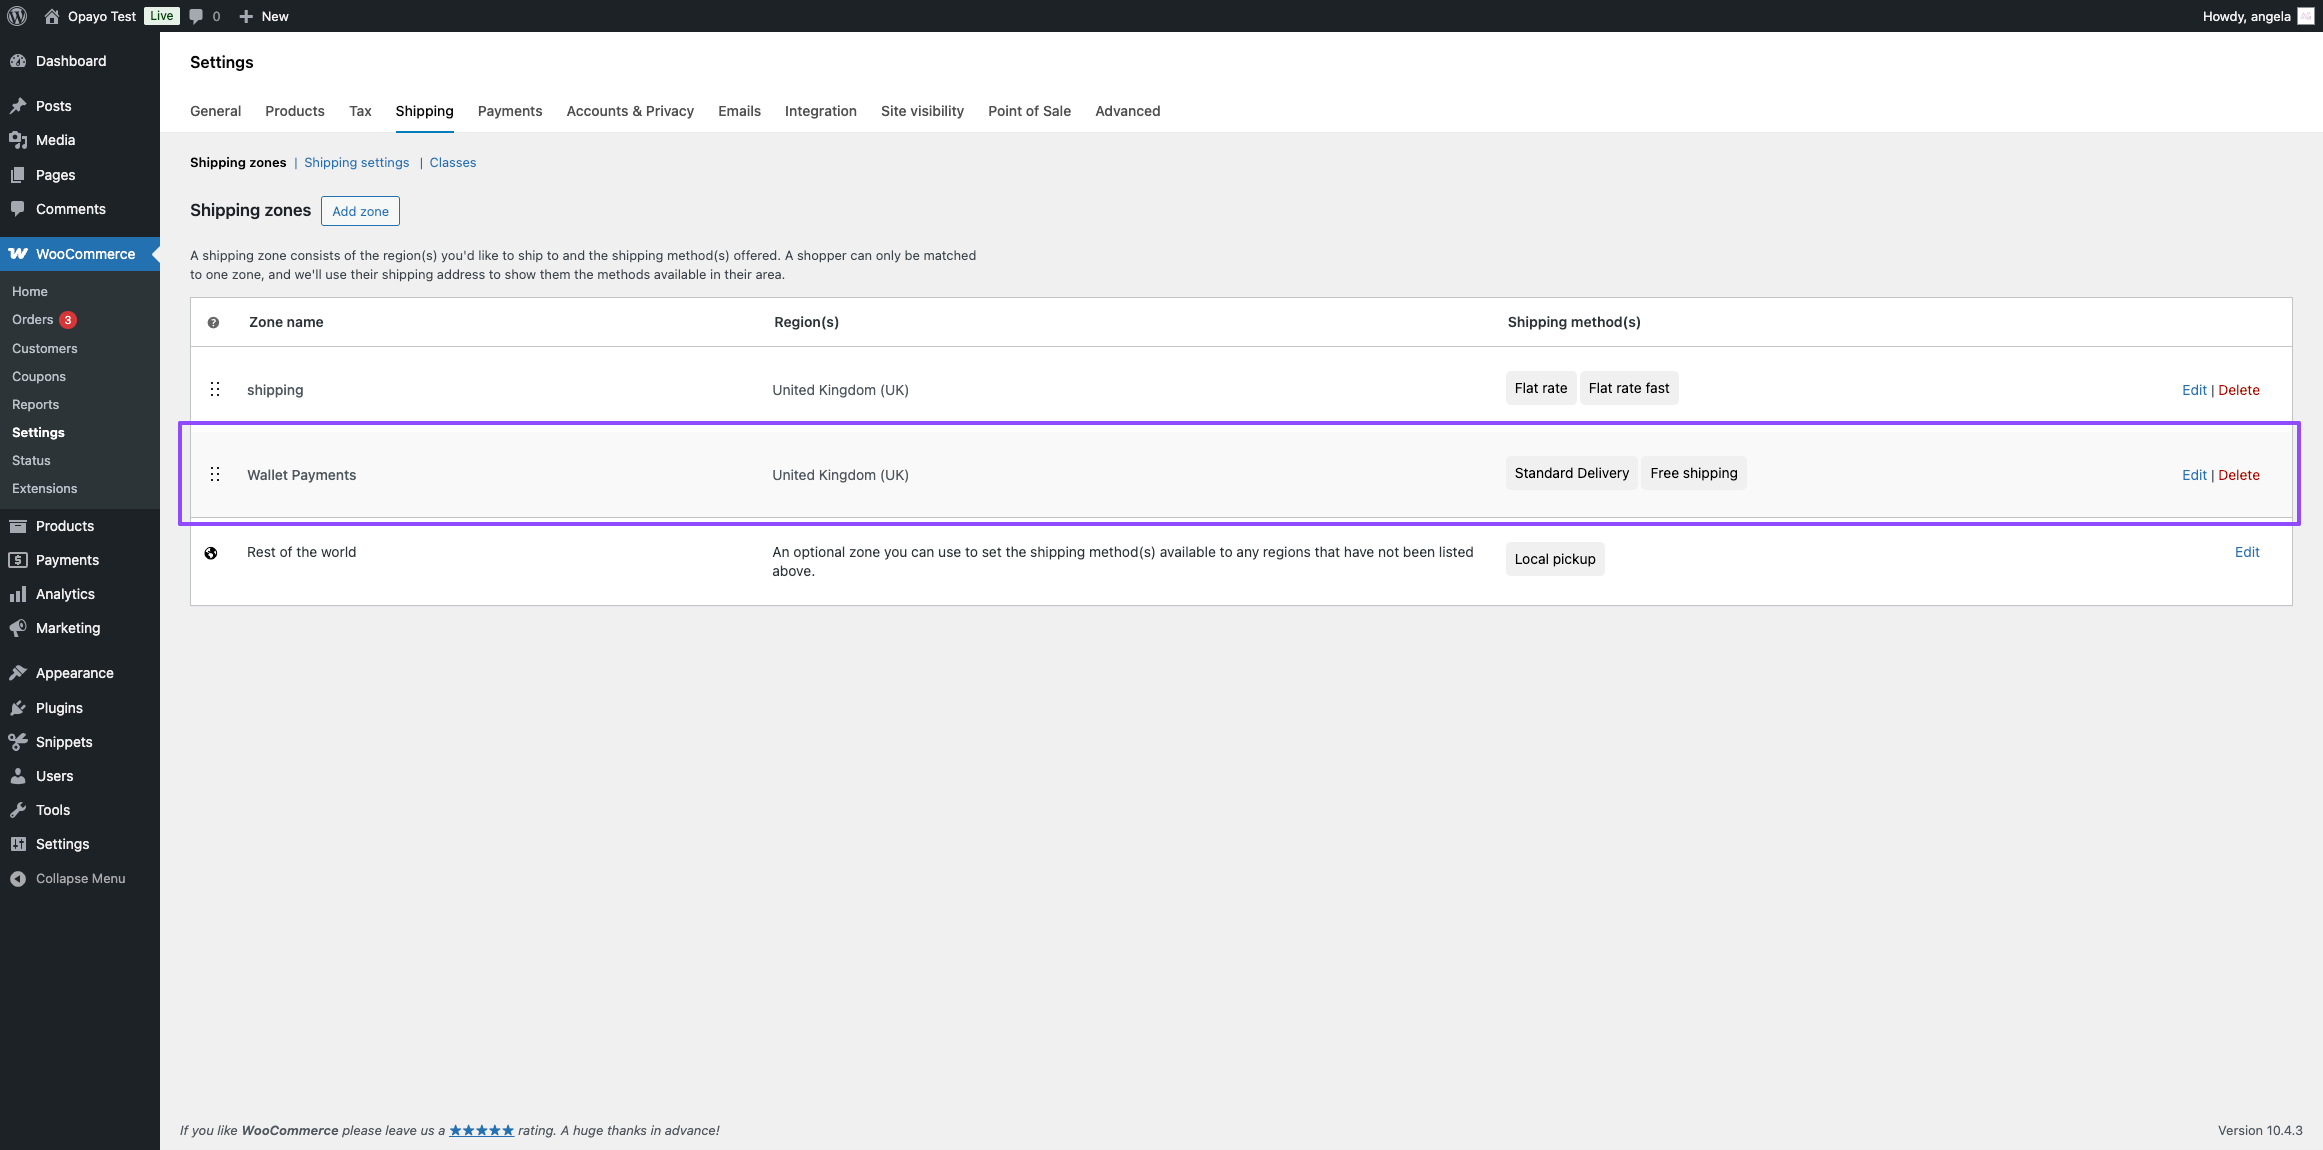Open the Howdy, angela account menu

(2246, 16)
